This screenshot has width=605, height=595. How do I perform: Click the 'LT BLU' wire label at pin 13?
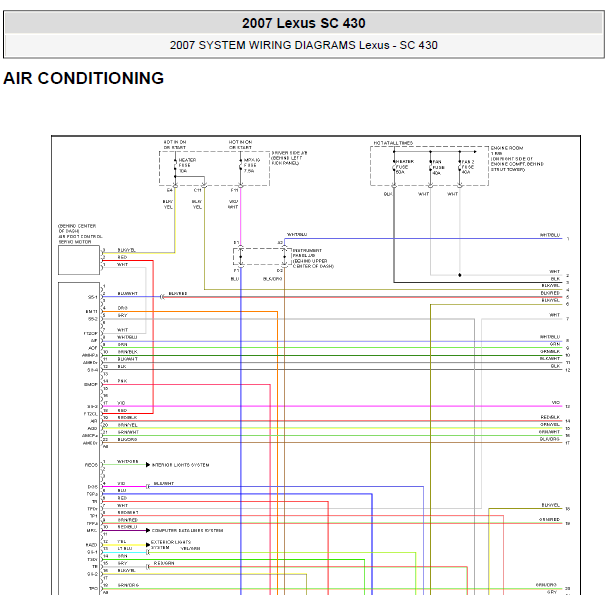coord(125,548)
